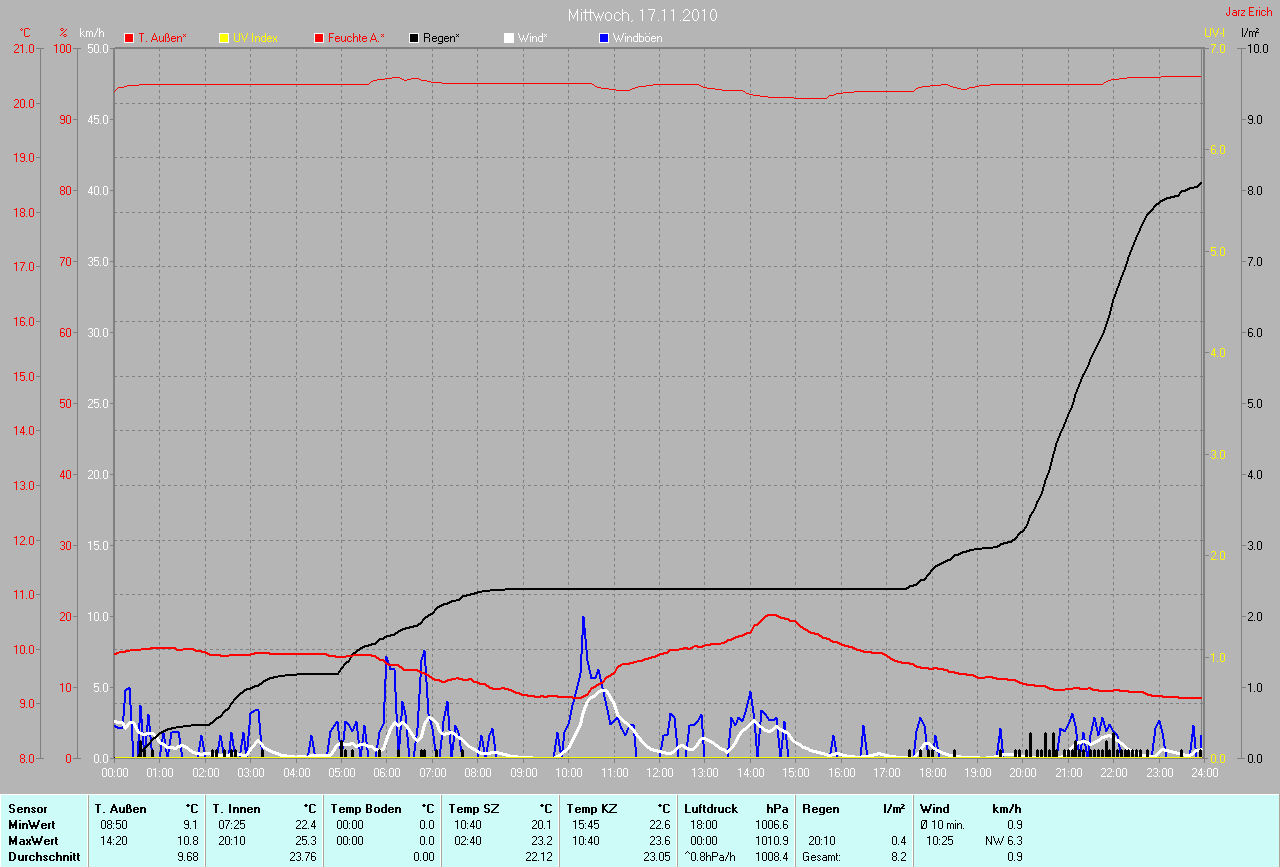Image resolution: width=1280 pixels, height=867 pixels.
Task: Click the T. Außen maximum value 10.8
Action: [190, 841]
